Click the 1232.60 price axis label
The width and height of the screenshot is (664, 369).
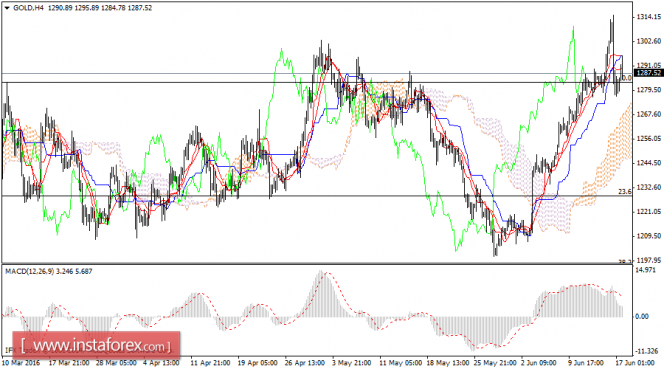click(x=649, y=187)
